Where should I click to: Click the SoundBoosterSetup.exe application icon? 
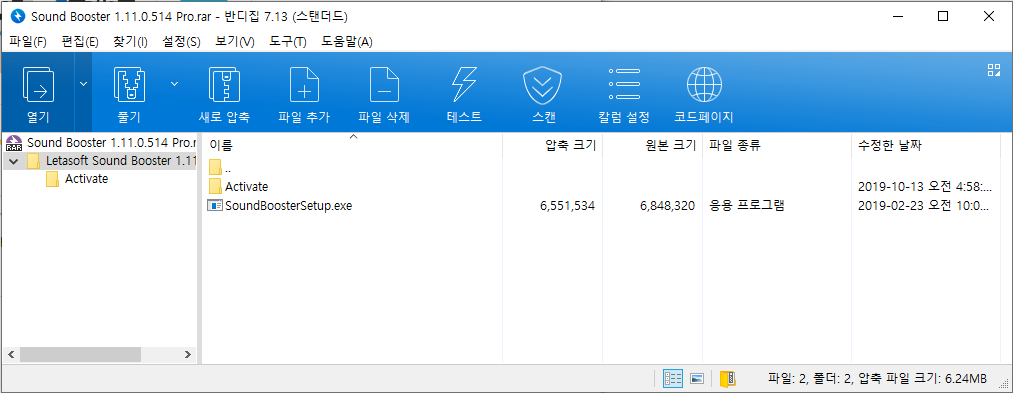[x=214, y=206]
